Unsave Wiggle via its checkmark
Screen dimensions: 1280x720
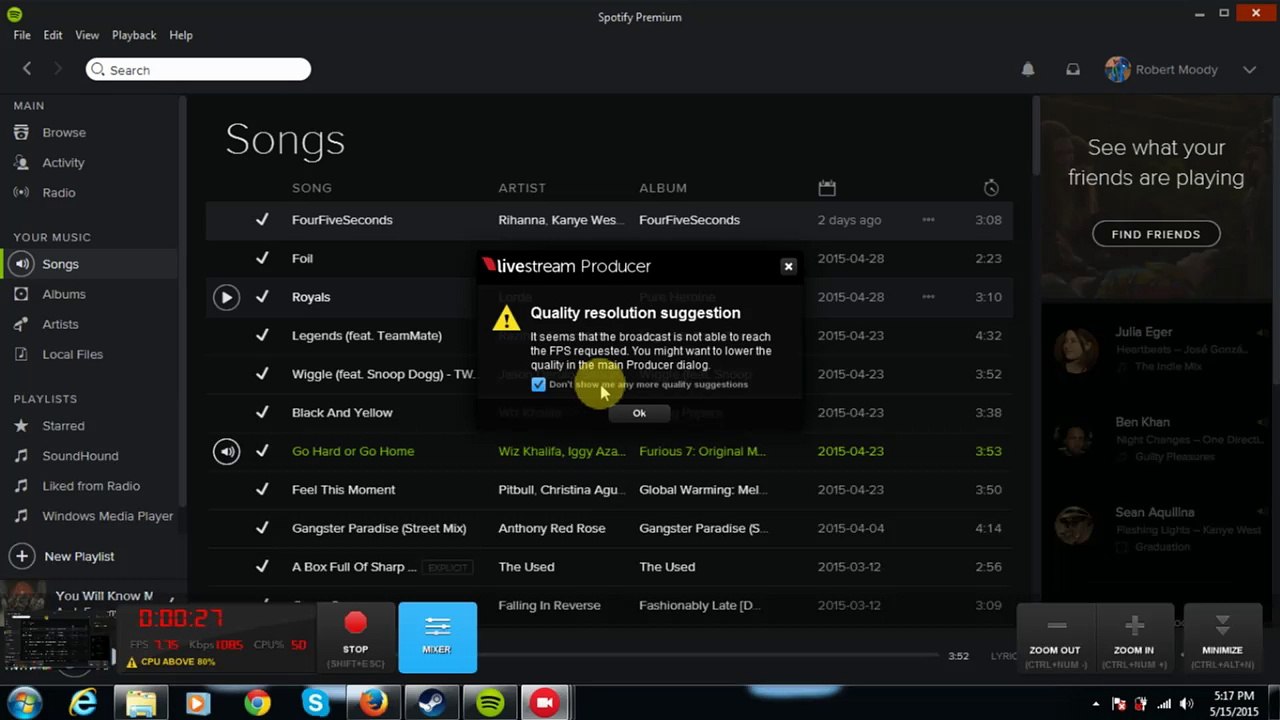pyautogui.click(x=262, y=374)
